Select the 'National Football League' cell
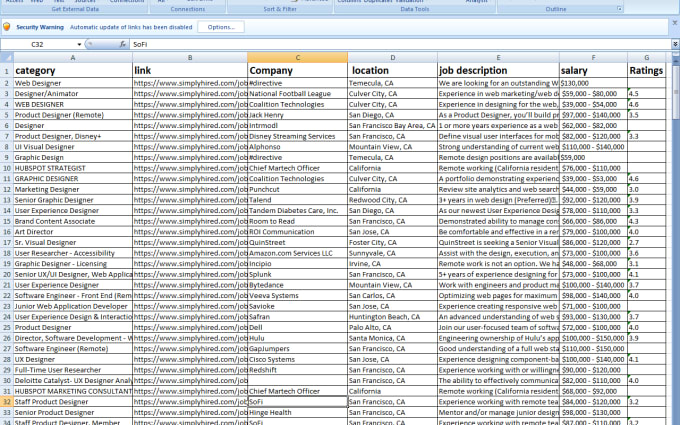680x425 pixels. [x=298, y=94]
